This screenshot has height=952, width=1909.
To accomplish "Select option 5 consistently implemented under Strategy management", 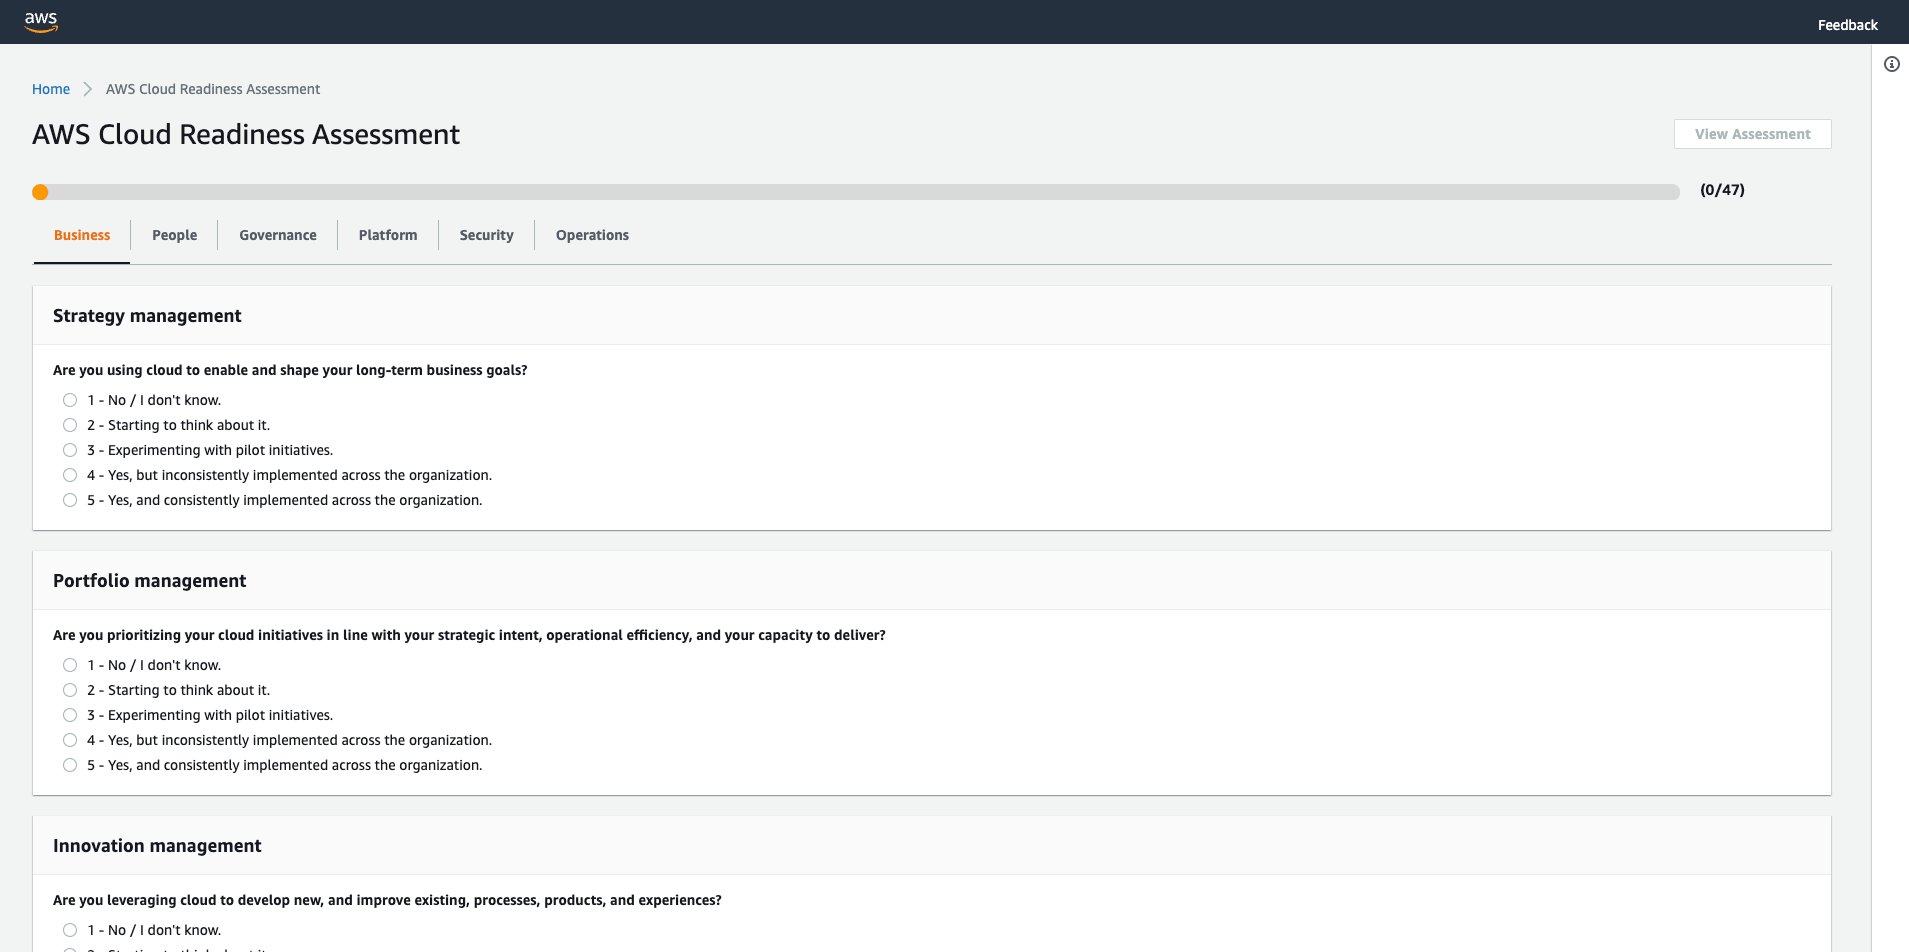I will [70, 500].
